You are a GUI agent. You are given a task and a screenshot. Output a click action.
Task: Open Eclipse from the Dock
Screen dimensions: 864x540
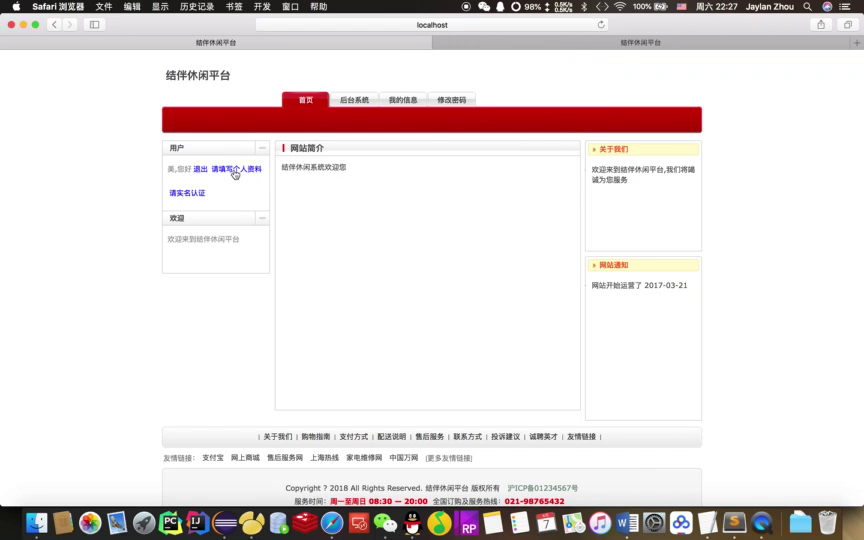(x=225, y=523)
